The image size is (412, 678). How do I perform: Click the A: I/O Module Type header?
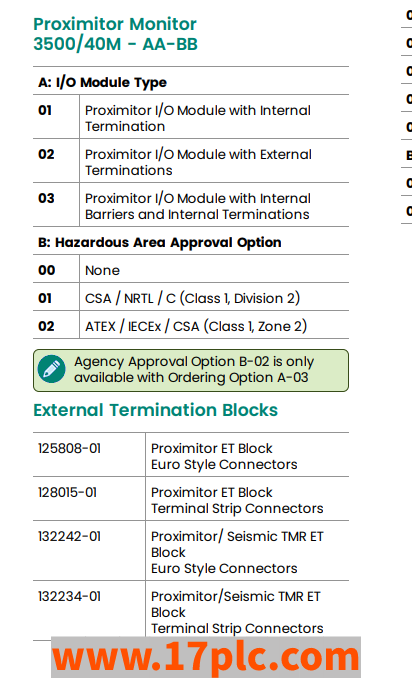[x=102, y=82]
